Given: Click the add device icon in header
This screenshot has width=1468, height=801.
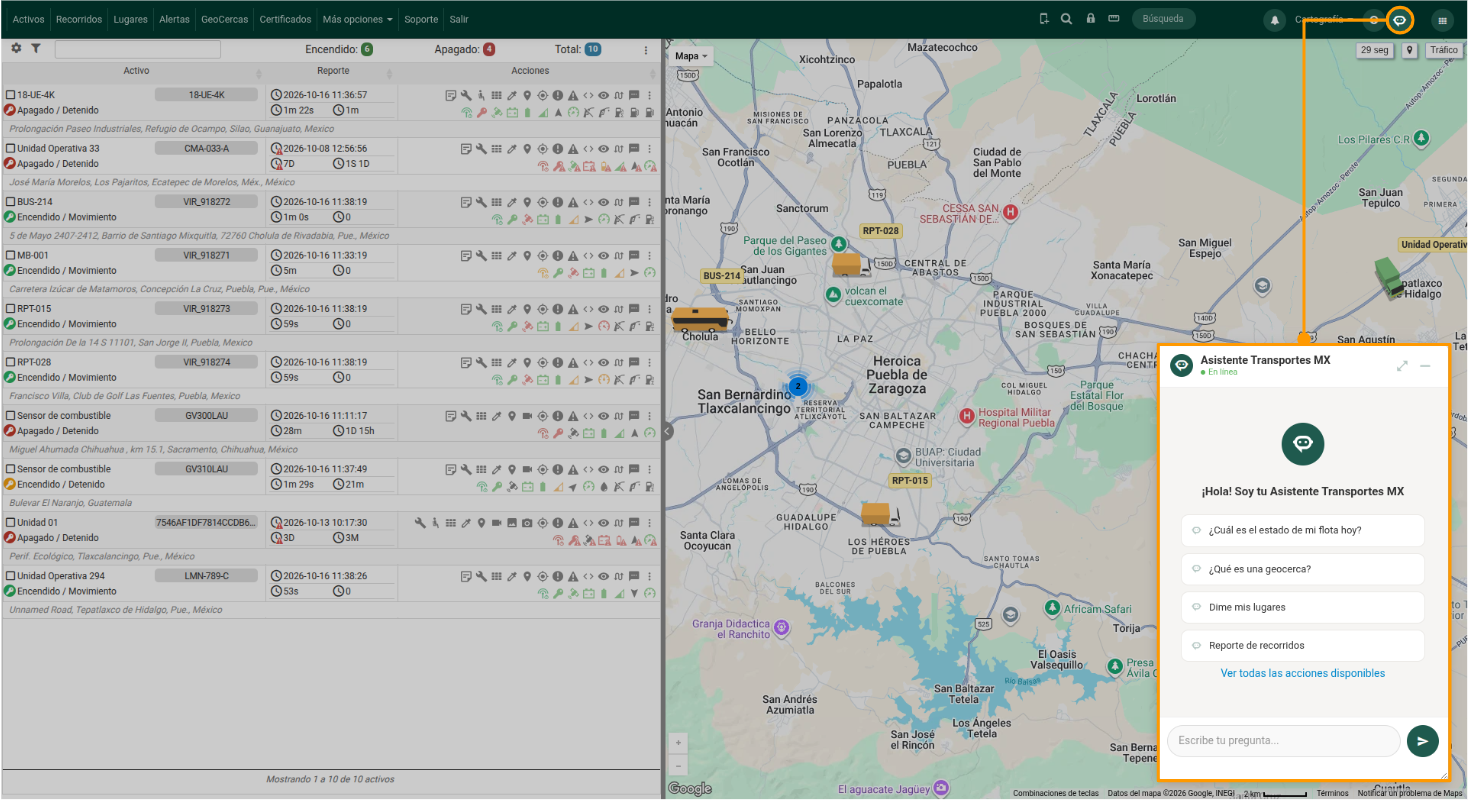Looking at the screenshot, I should pos(1044,19).
